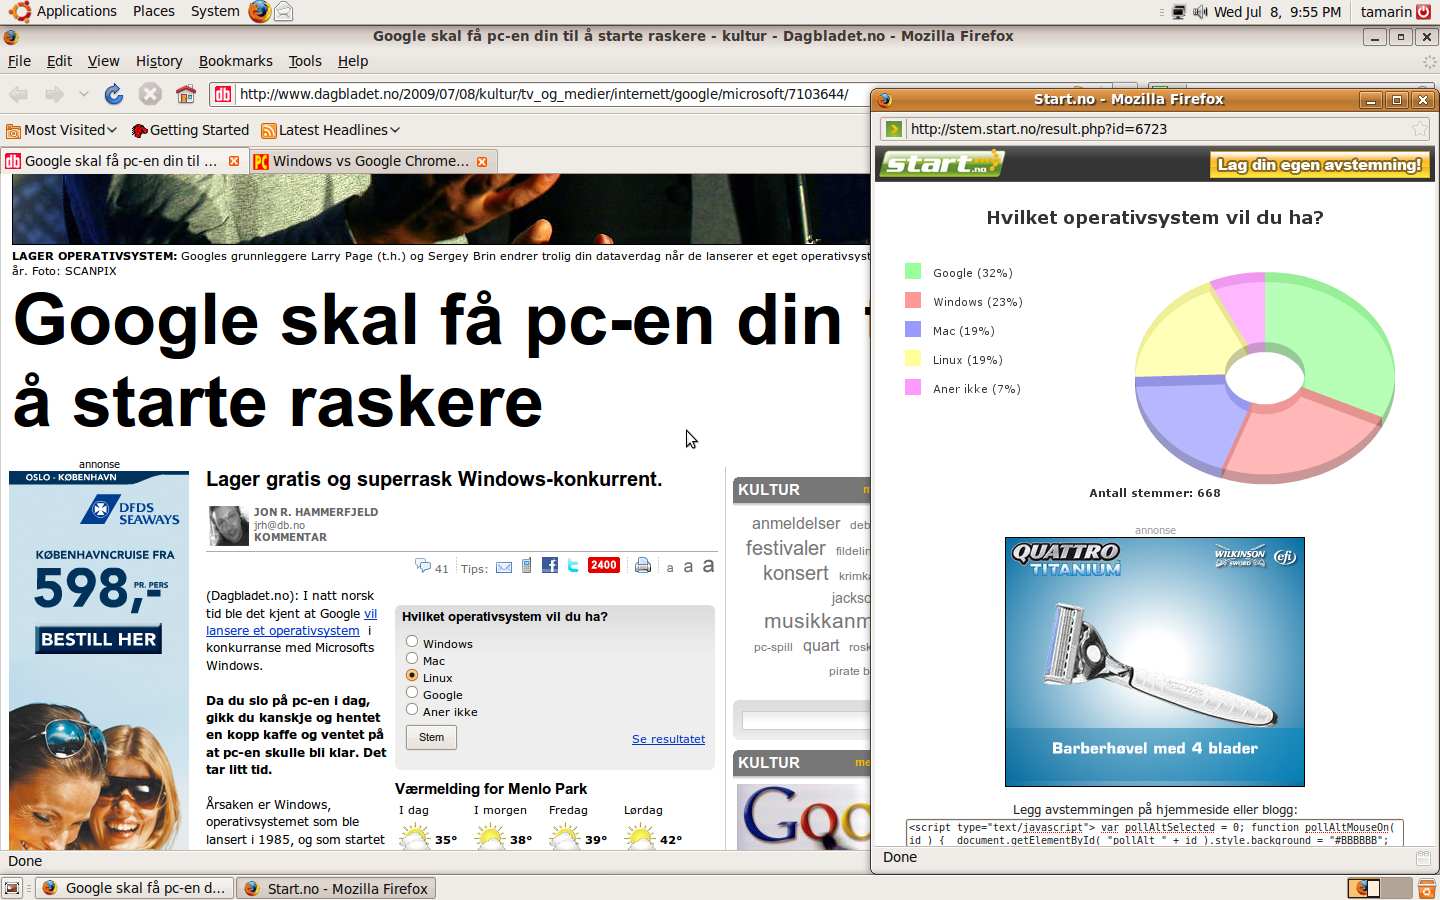Click the BESTILL HER ad button
The image size is (1440, 900).
99,639
